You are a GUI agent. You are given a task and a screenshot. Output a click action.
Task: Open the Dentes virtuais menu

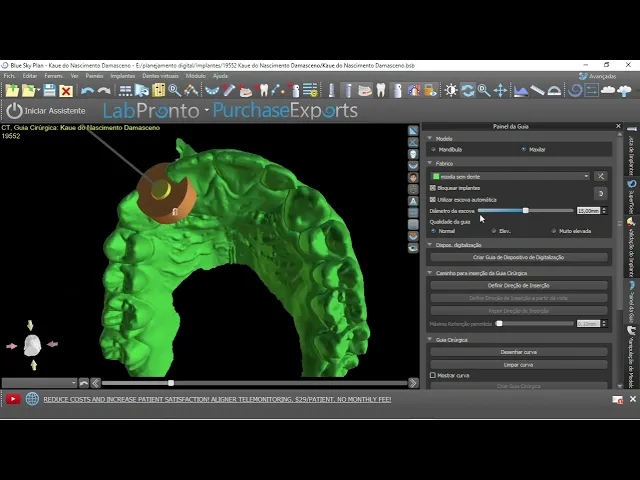160,76
